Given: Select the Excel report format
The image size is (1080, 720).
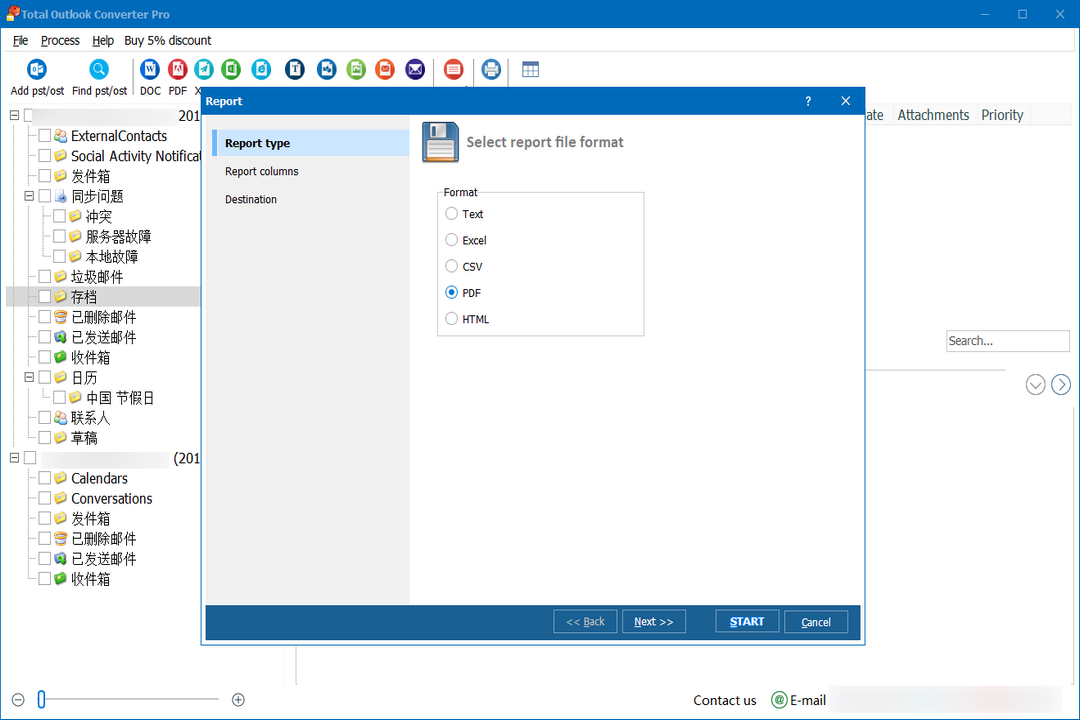Looking at the screenshot, I should [x=451, y=240].
